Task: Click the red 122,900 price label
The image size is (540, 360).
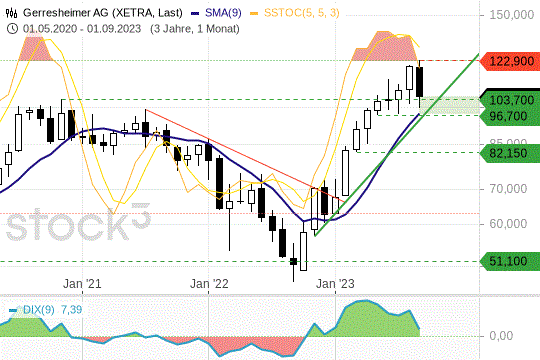Action: pyautogui.click(x=511, y=62)
